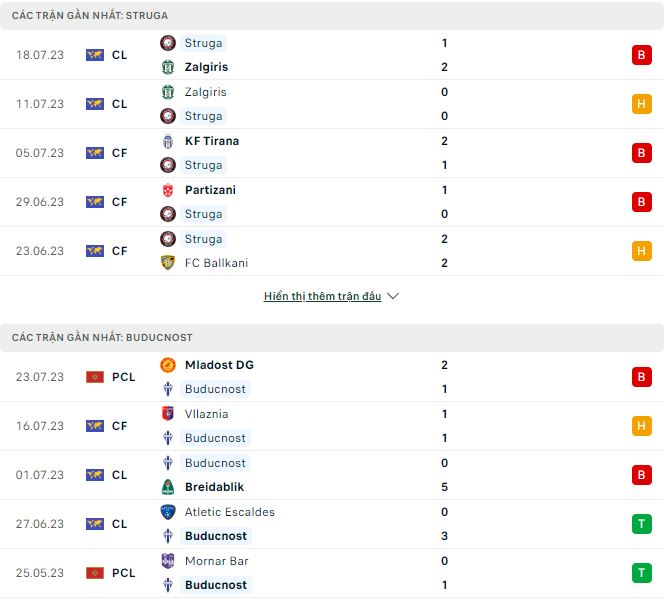Click PCL league flag on 23.07.23
Screen dimensions: 666x601
point(95,377)
